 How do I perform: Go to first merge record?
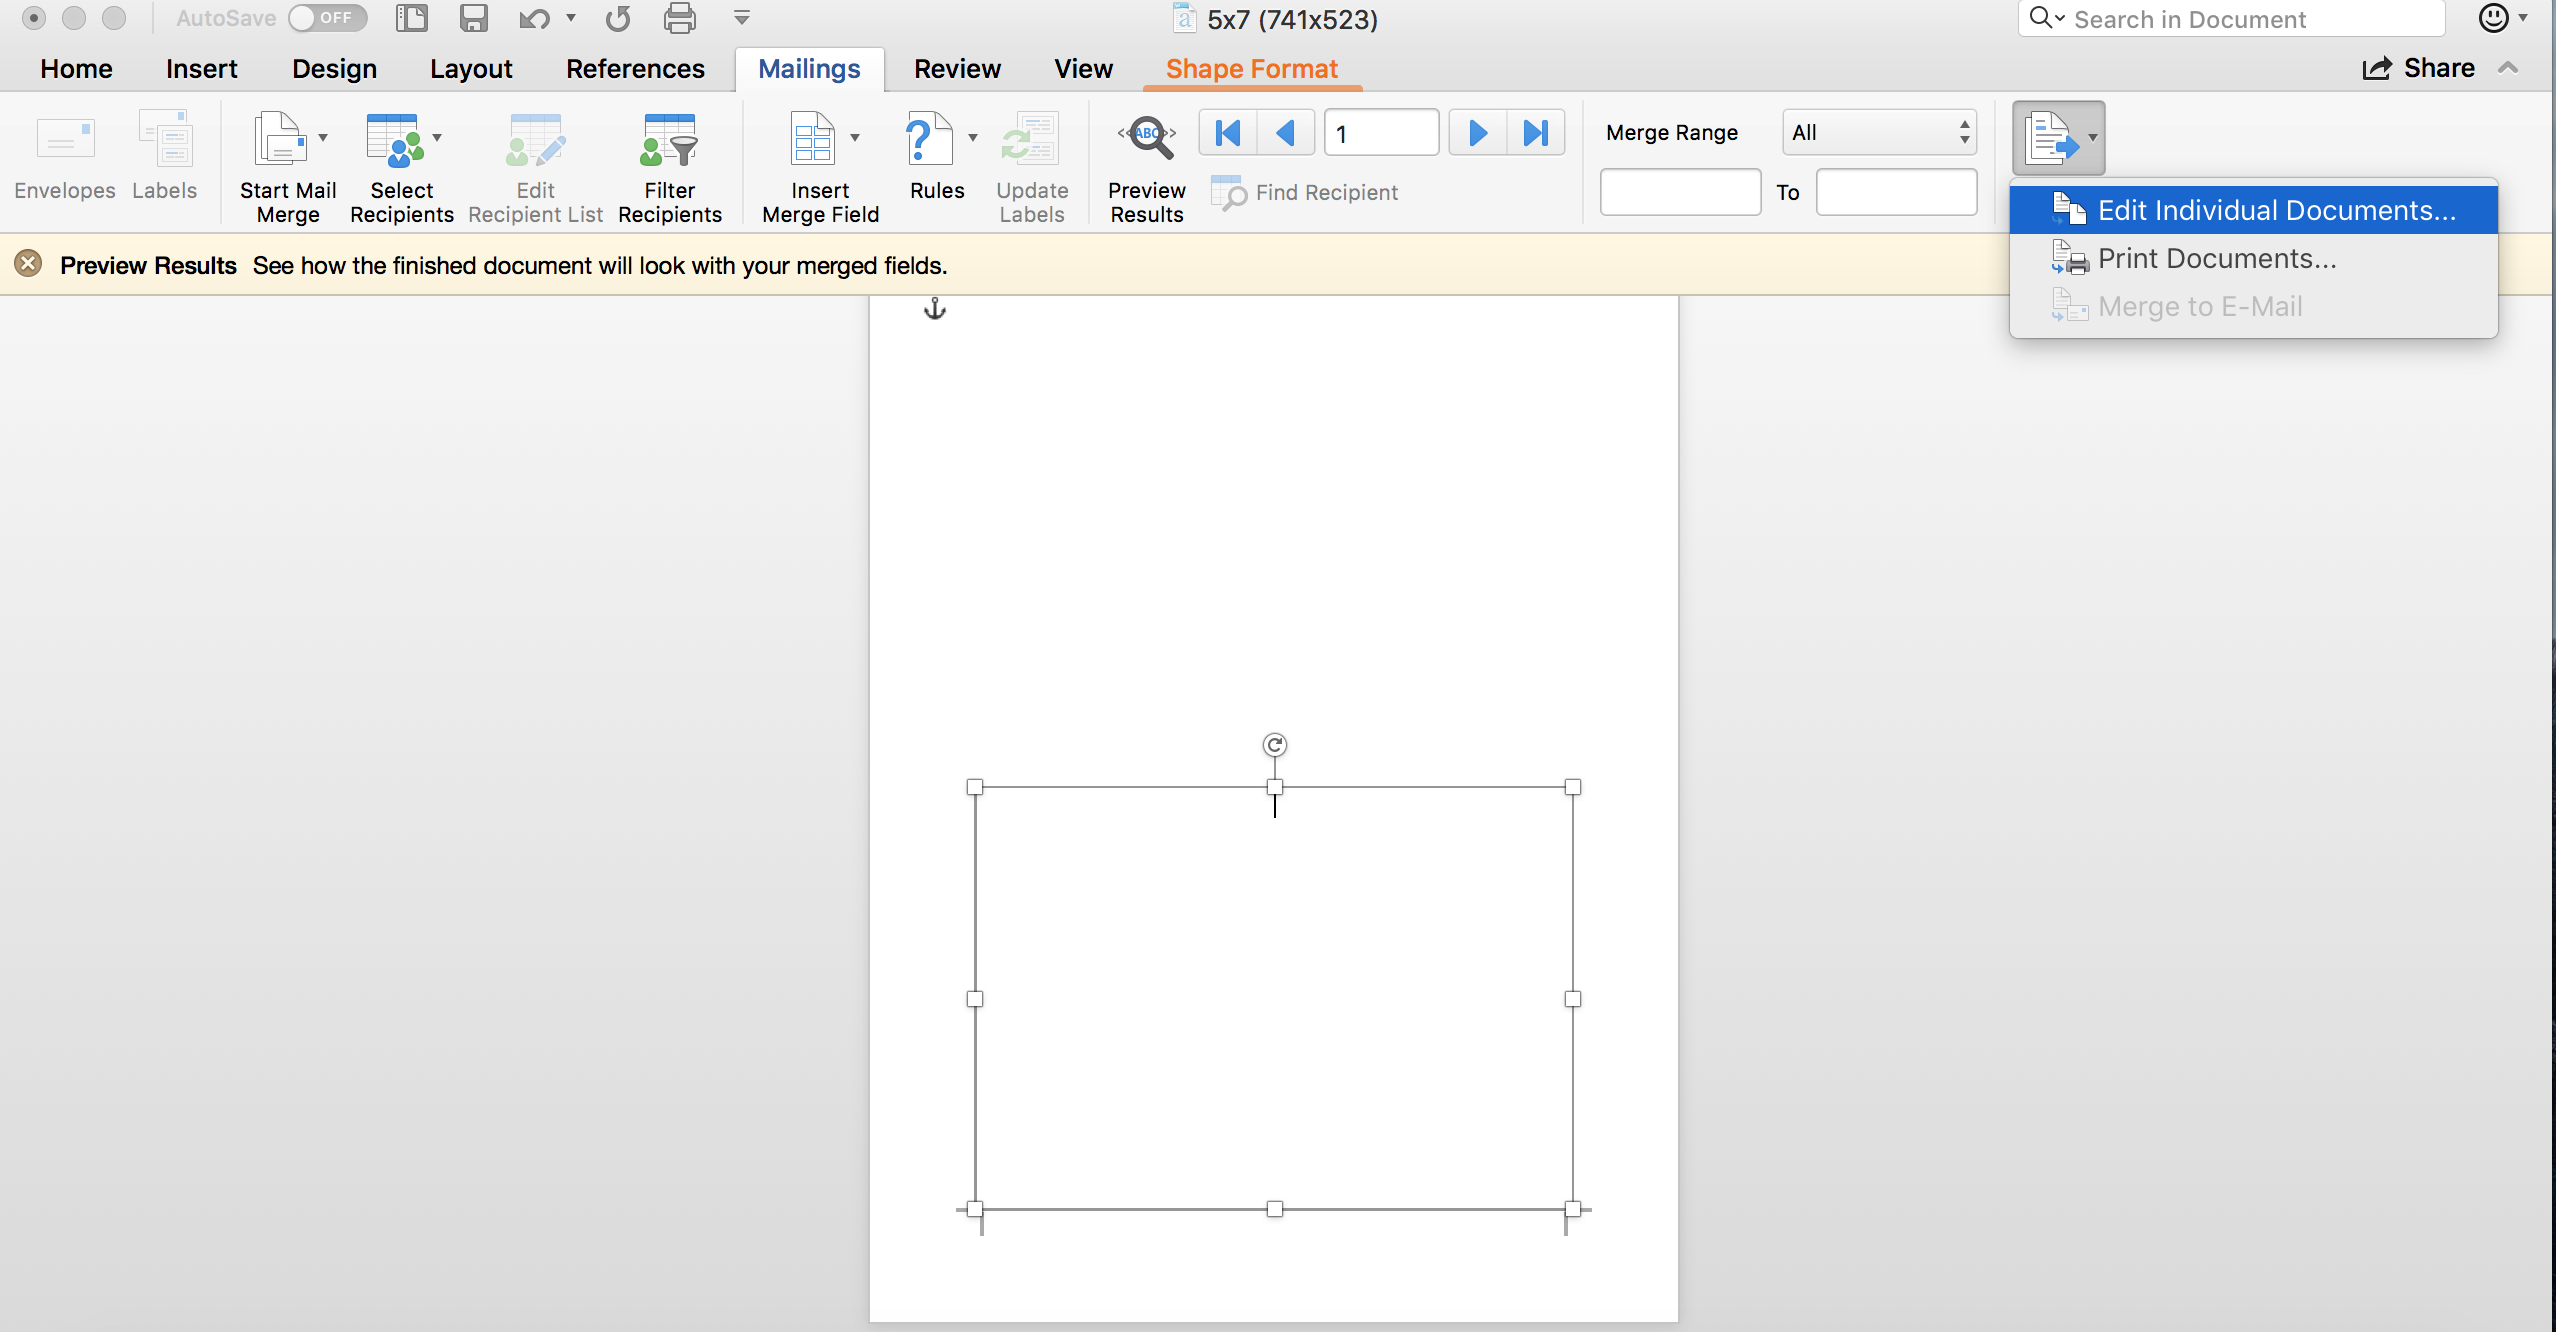coord(1228,132)
